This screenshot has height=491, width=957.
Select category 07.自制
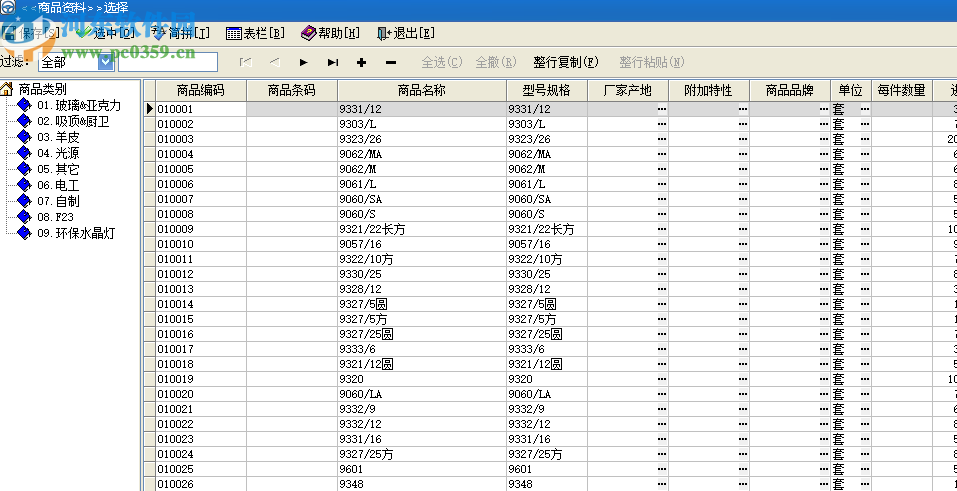click(x=58, y=201)
